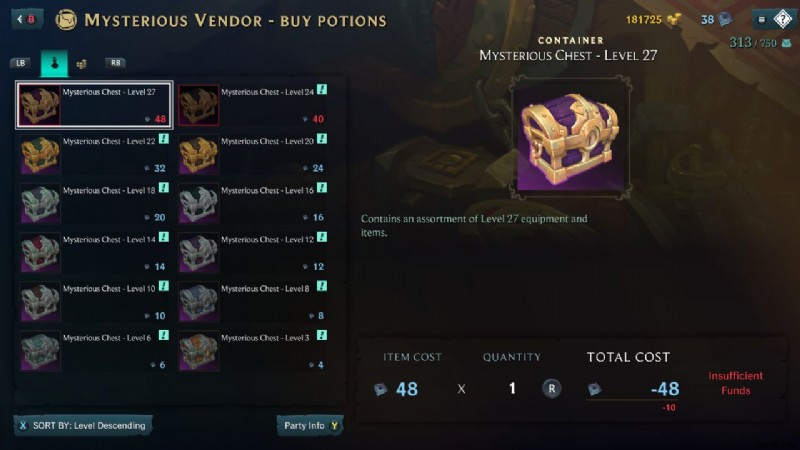
Task: Choose Mysterious Chest - Level 3
Action: (253, 351)
